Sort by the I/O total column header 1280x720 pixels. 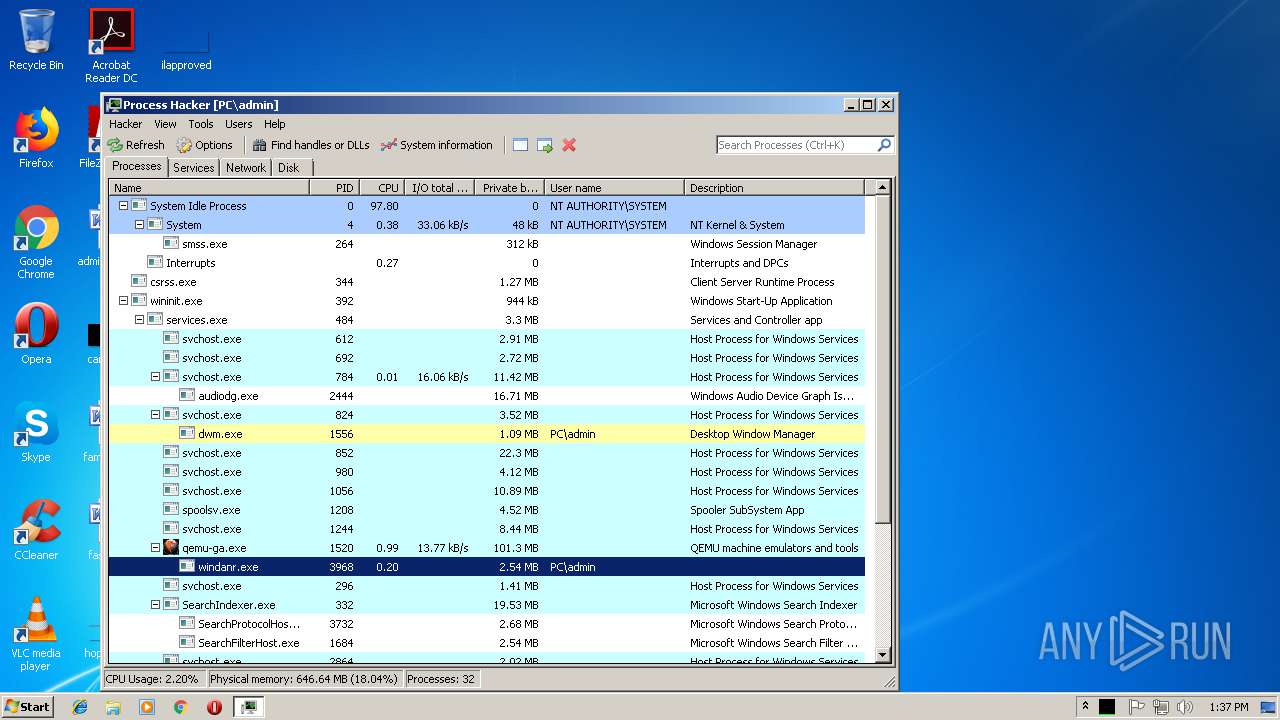pyautogui.click(x=439, y=188)
